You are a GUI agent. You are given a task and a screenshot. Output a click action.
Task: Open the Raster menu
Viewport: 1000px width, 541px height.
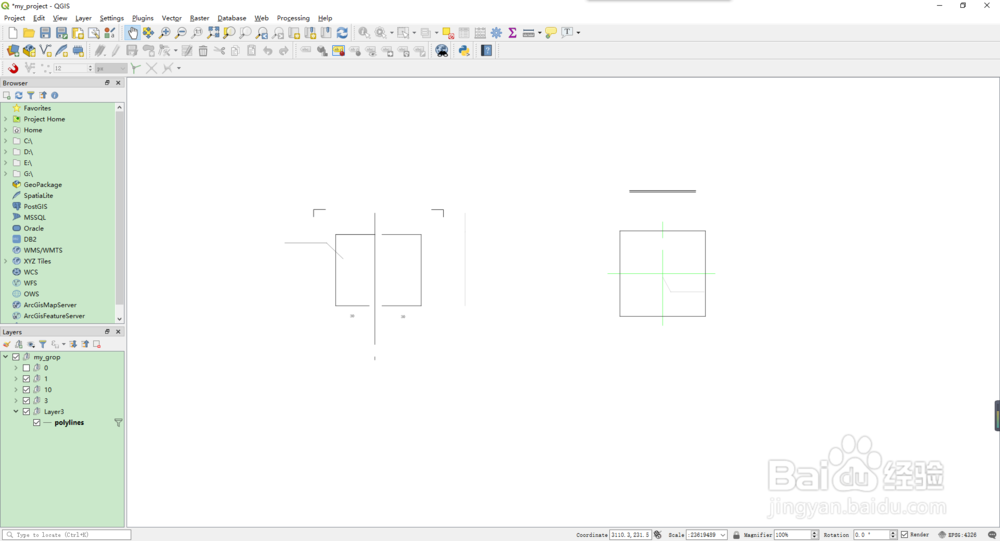point(199,18)
